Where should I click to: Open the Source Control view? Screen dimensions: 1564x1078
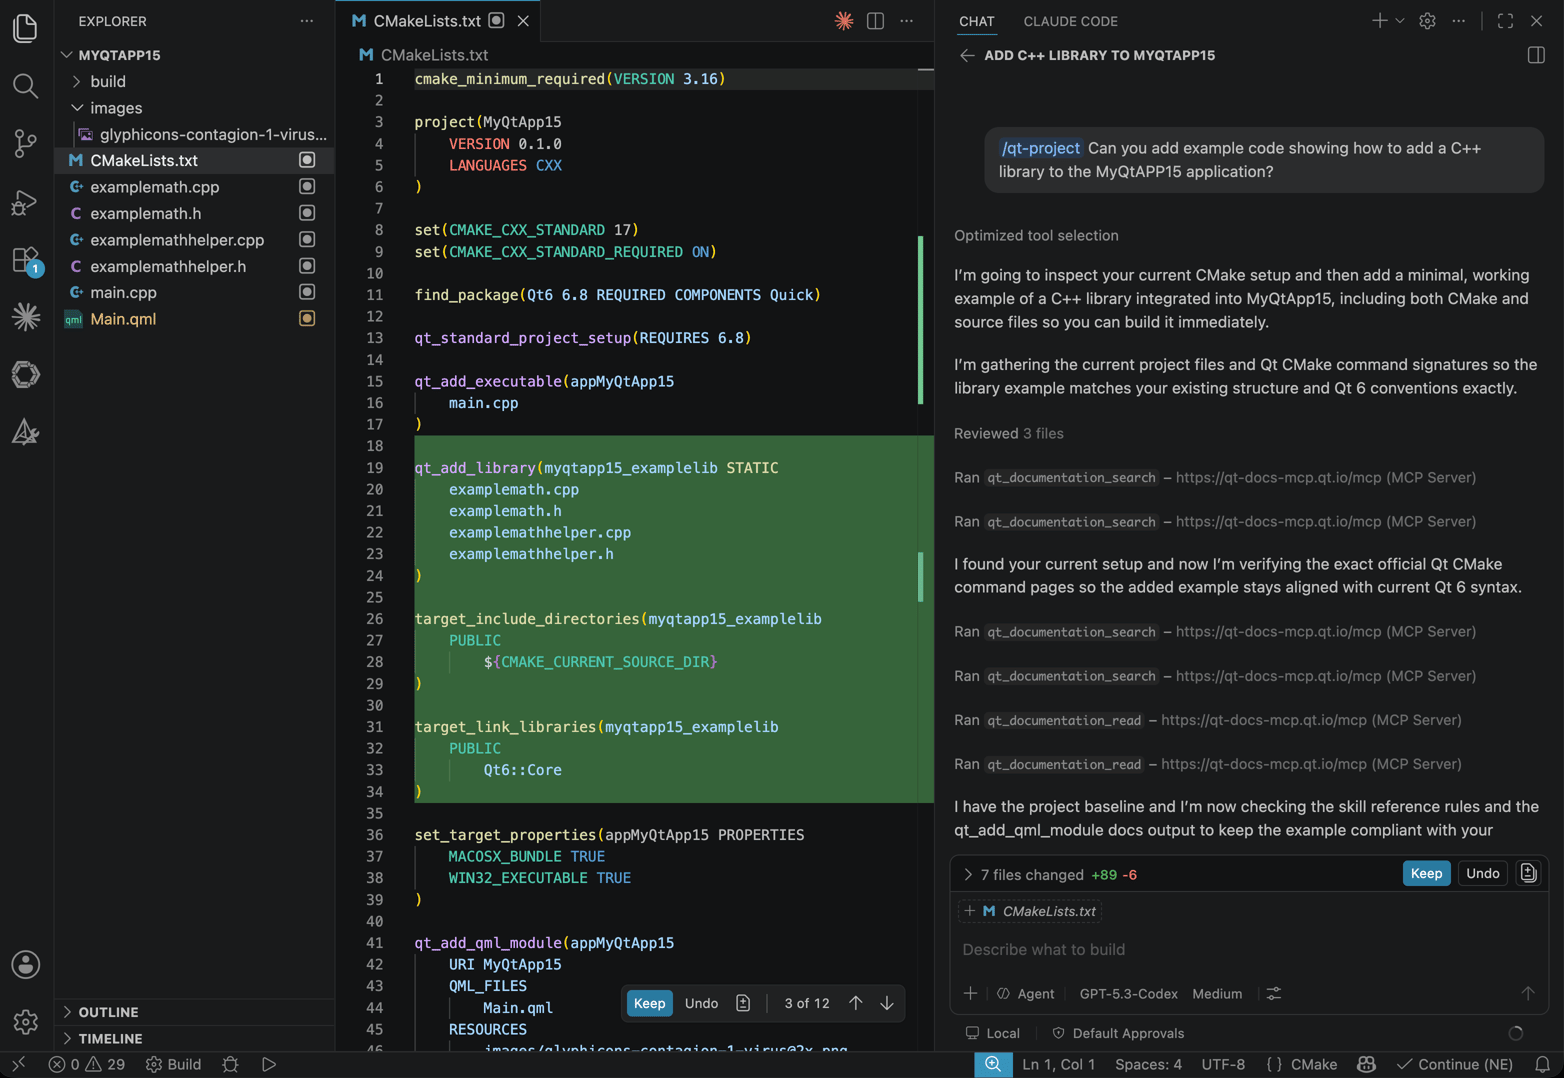[26, 144]
